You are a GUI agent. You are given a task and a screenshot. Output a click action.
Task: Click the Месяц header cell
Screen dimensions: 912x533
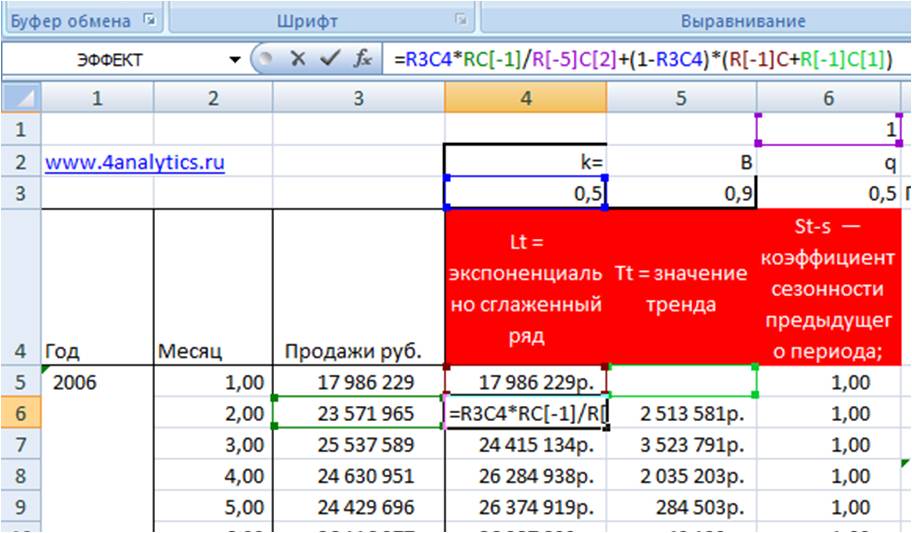[213, 287]
